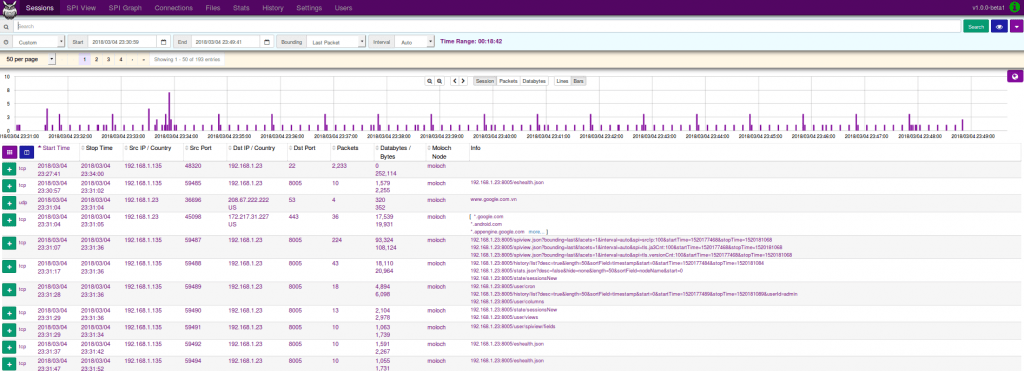Click the graph zoom out magnifier
Viewport: 1024px width, 371px height.
440,81
